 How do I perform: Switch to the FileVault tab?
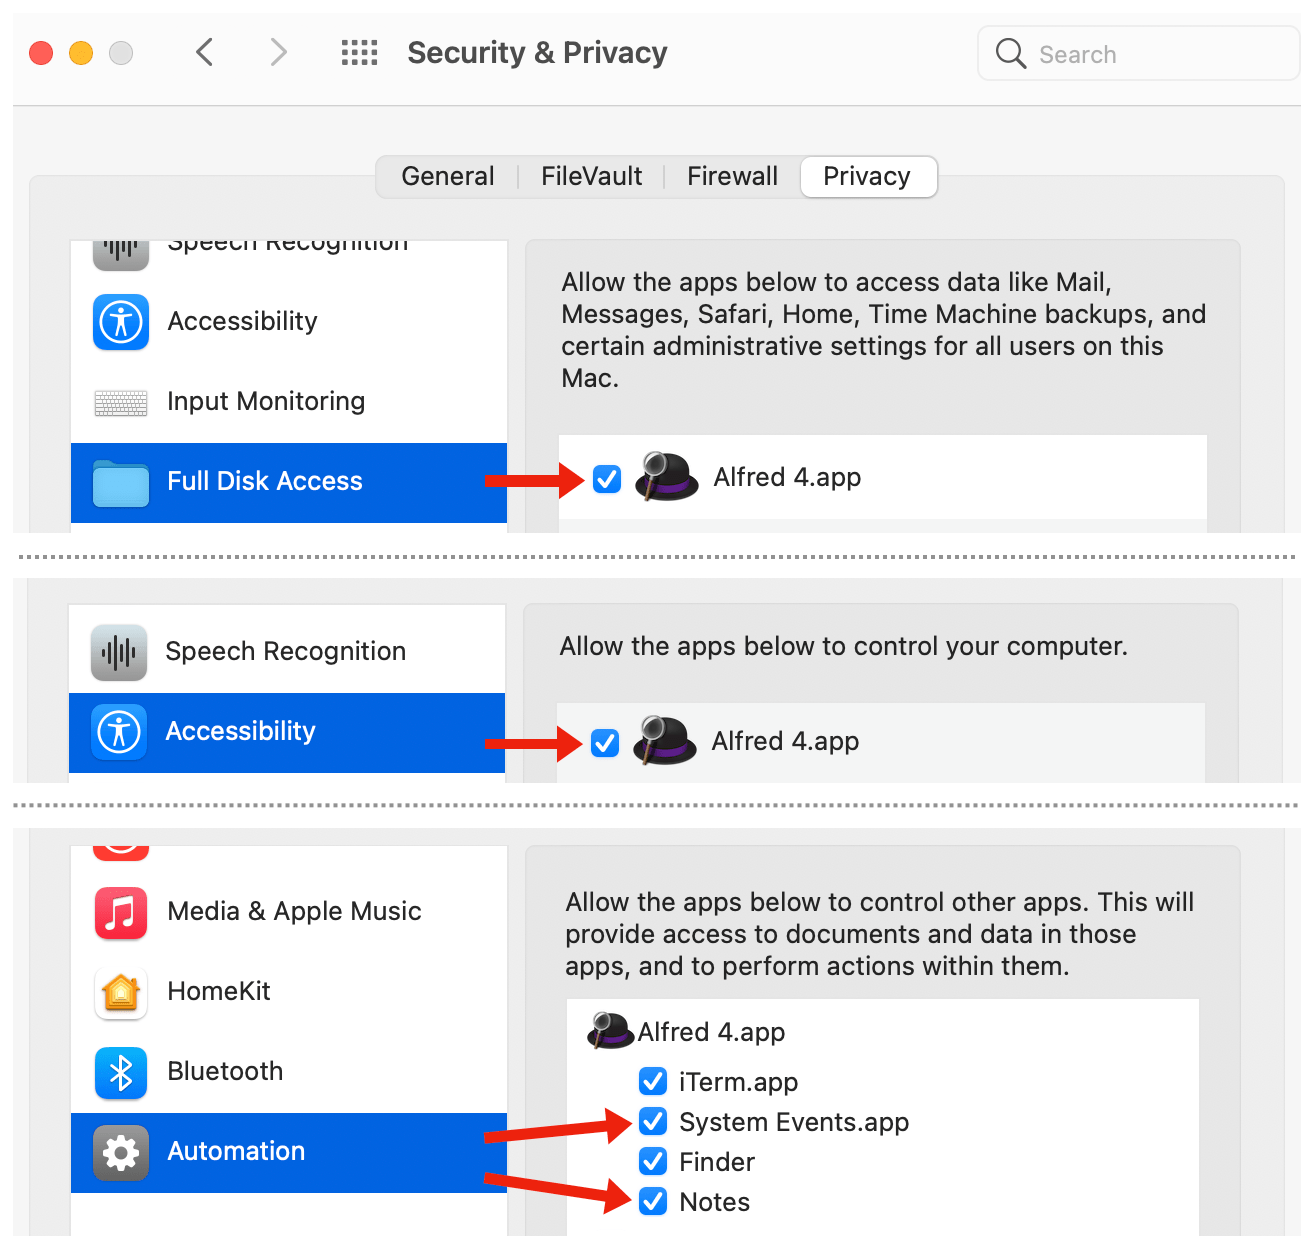tap(591, 177)
